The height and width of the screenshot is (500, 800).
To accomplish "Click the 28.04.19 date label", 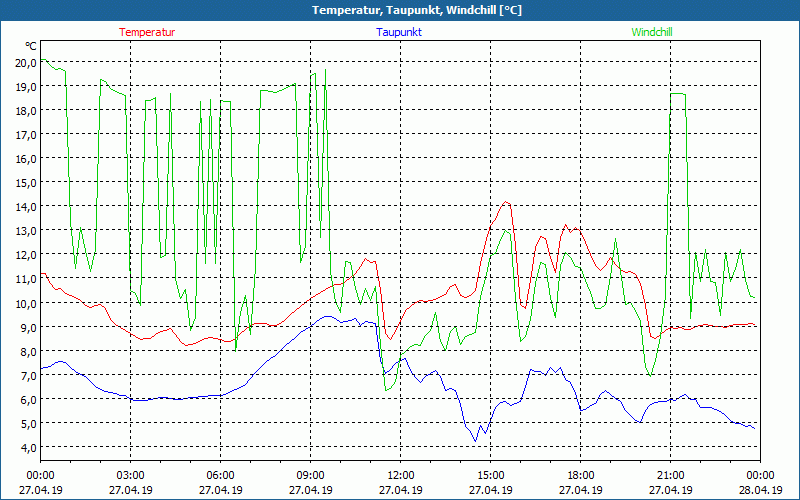I will [x=760, y=490].
